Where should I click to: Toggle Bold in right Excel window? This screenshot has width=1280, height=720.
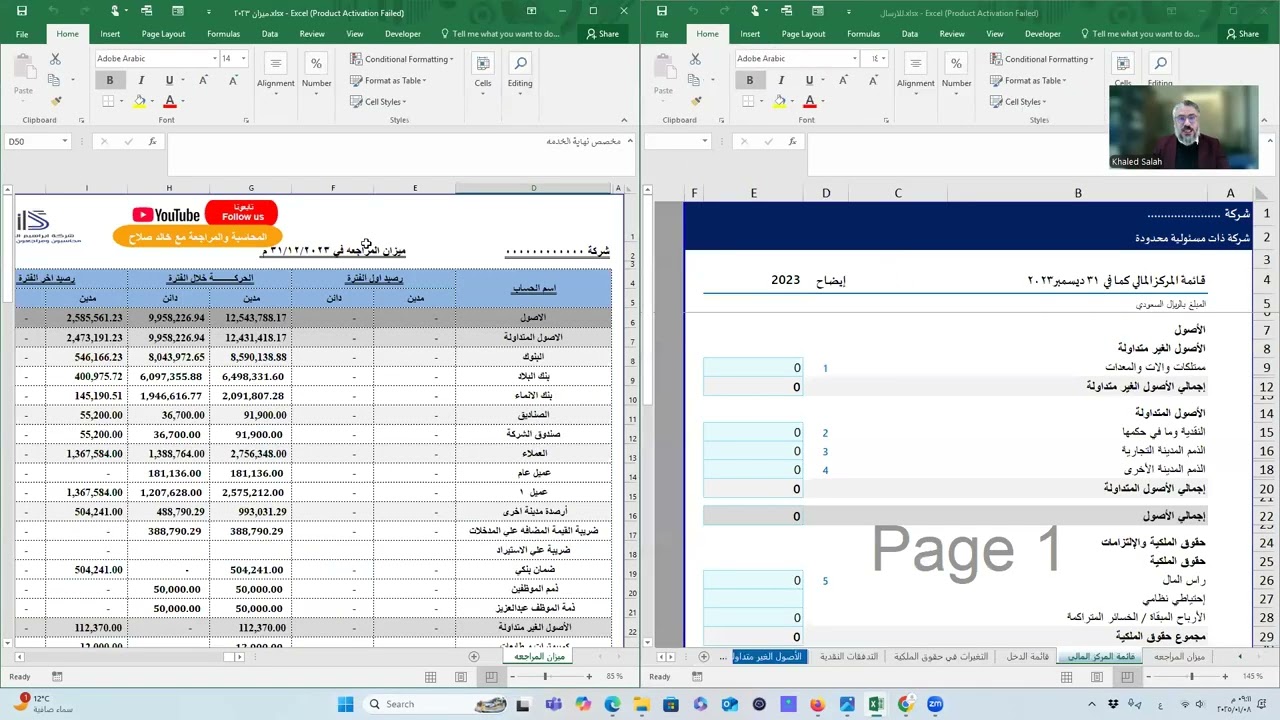(750, 80)
